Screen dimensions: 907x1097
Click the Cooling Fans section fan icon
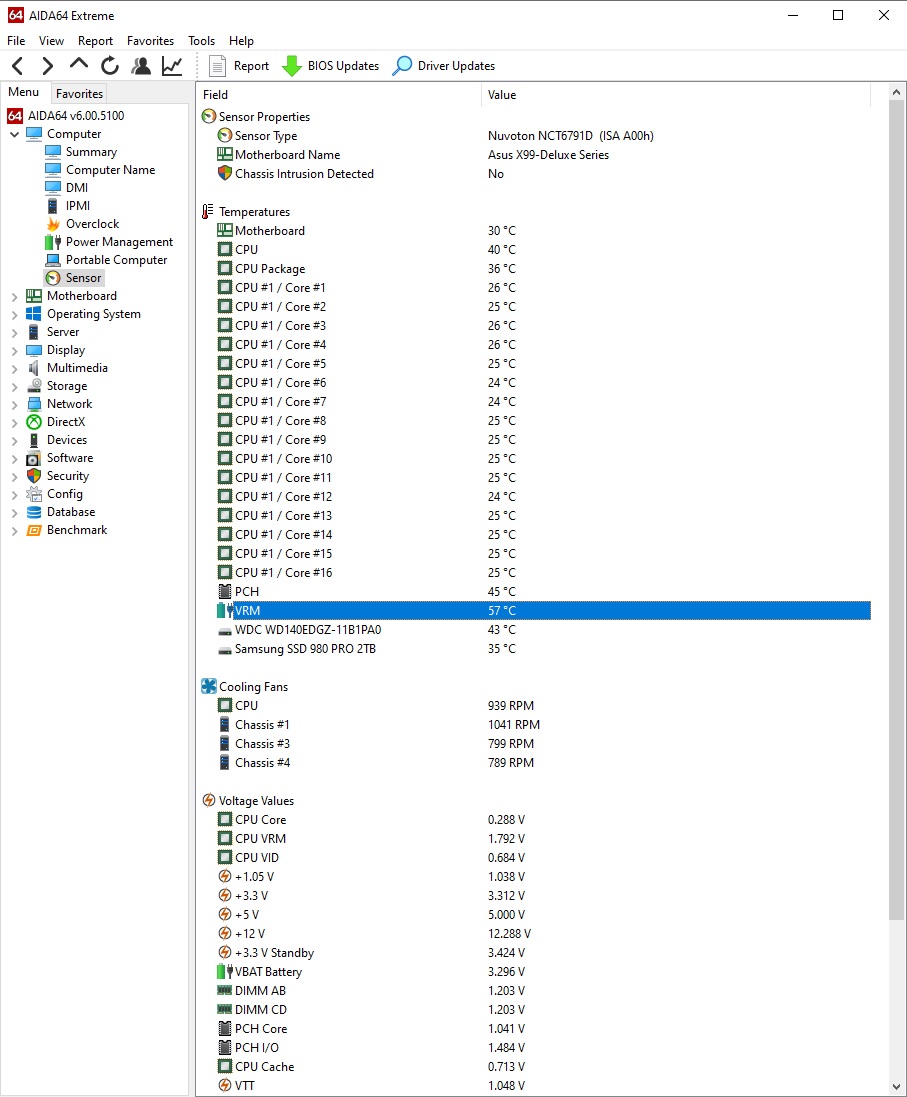[x=209, y=686]
